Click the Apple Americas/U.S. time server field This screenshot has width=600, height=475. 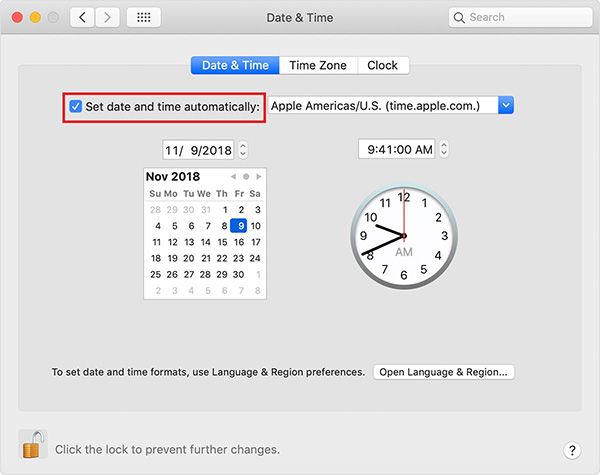click(383, 105)
